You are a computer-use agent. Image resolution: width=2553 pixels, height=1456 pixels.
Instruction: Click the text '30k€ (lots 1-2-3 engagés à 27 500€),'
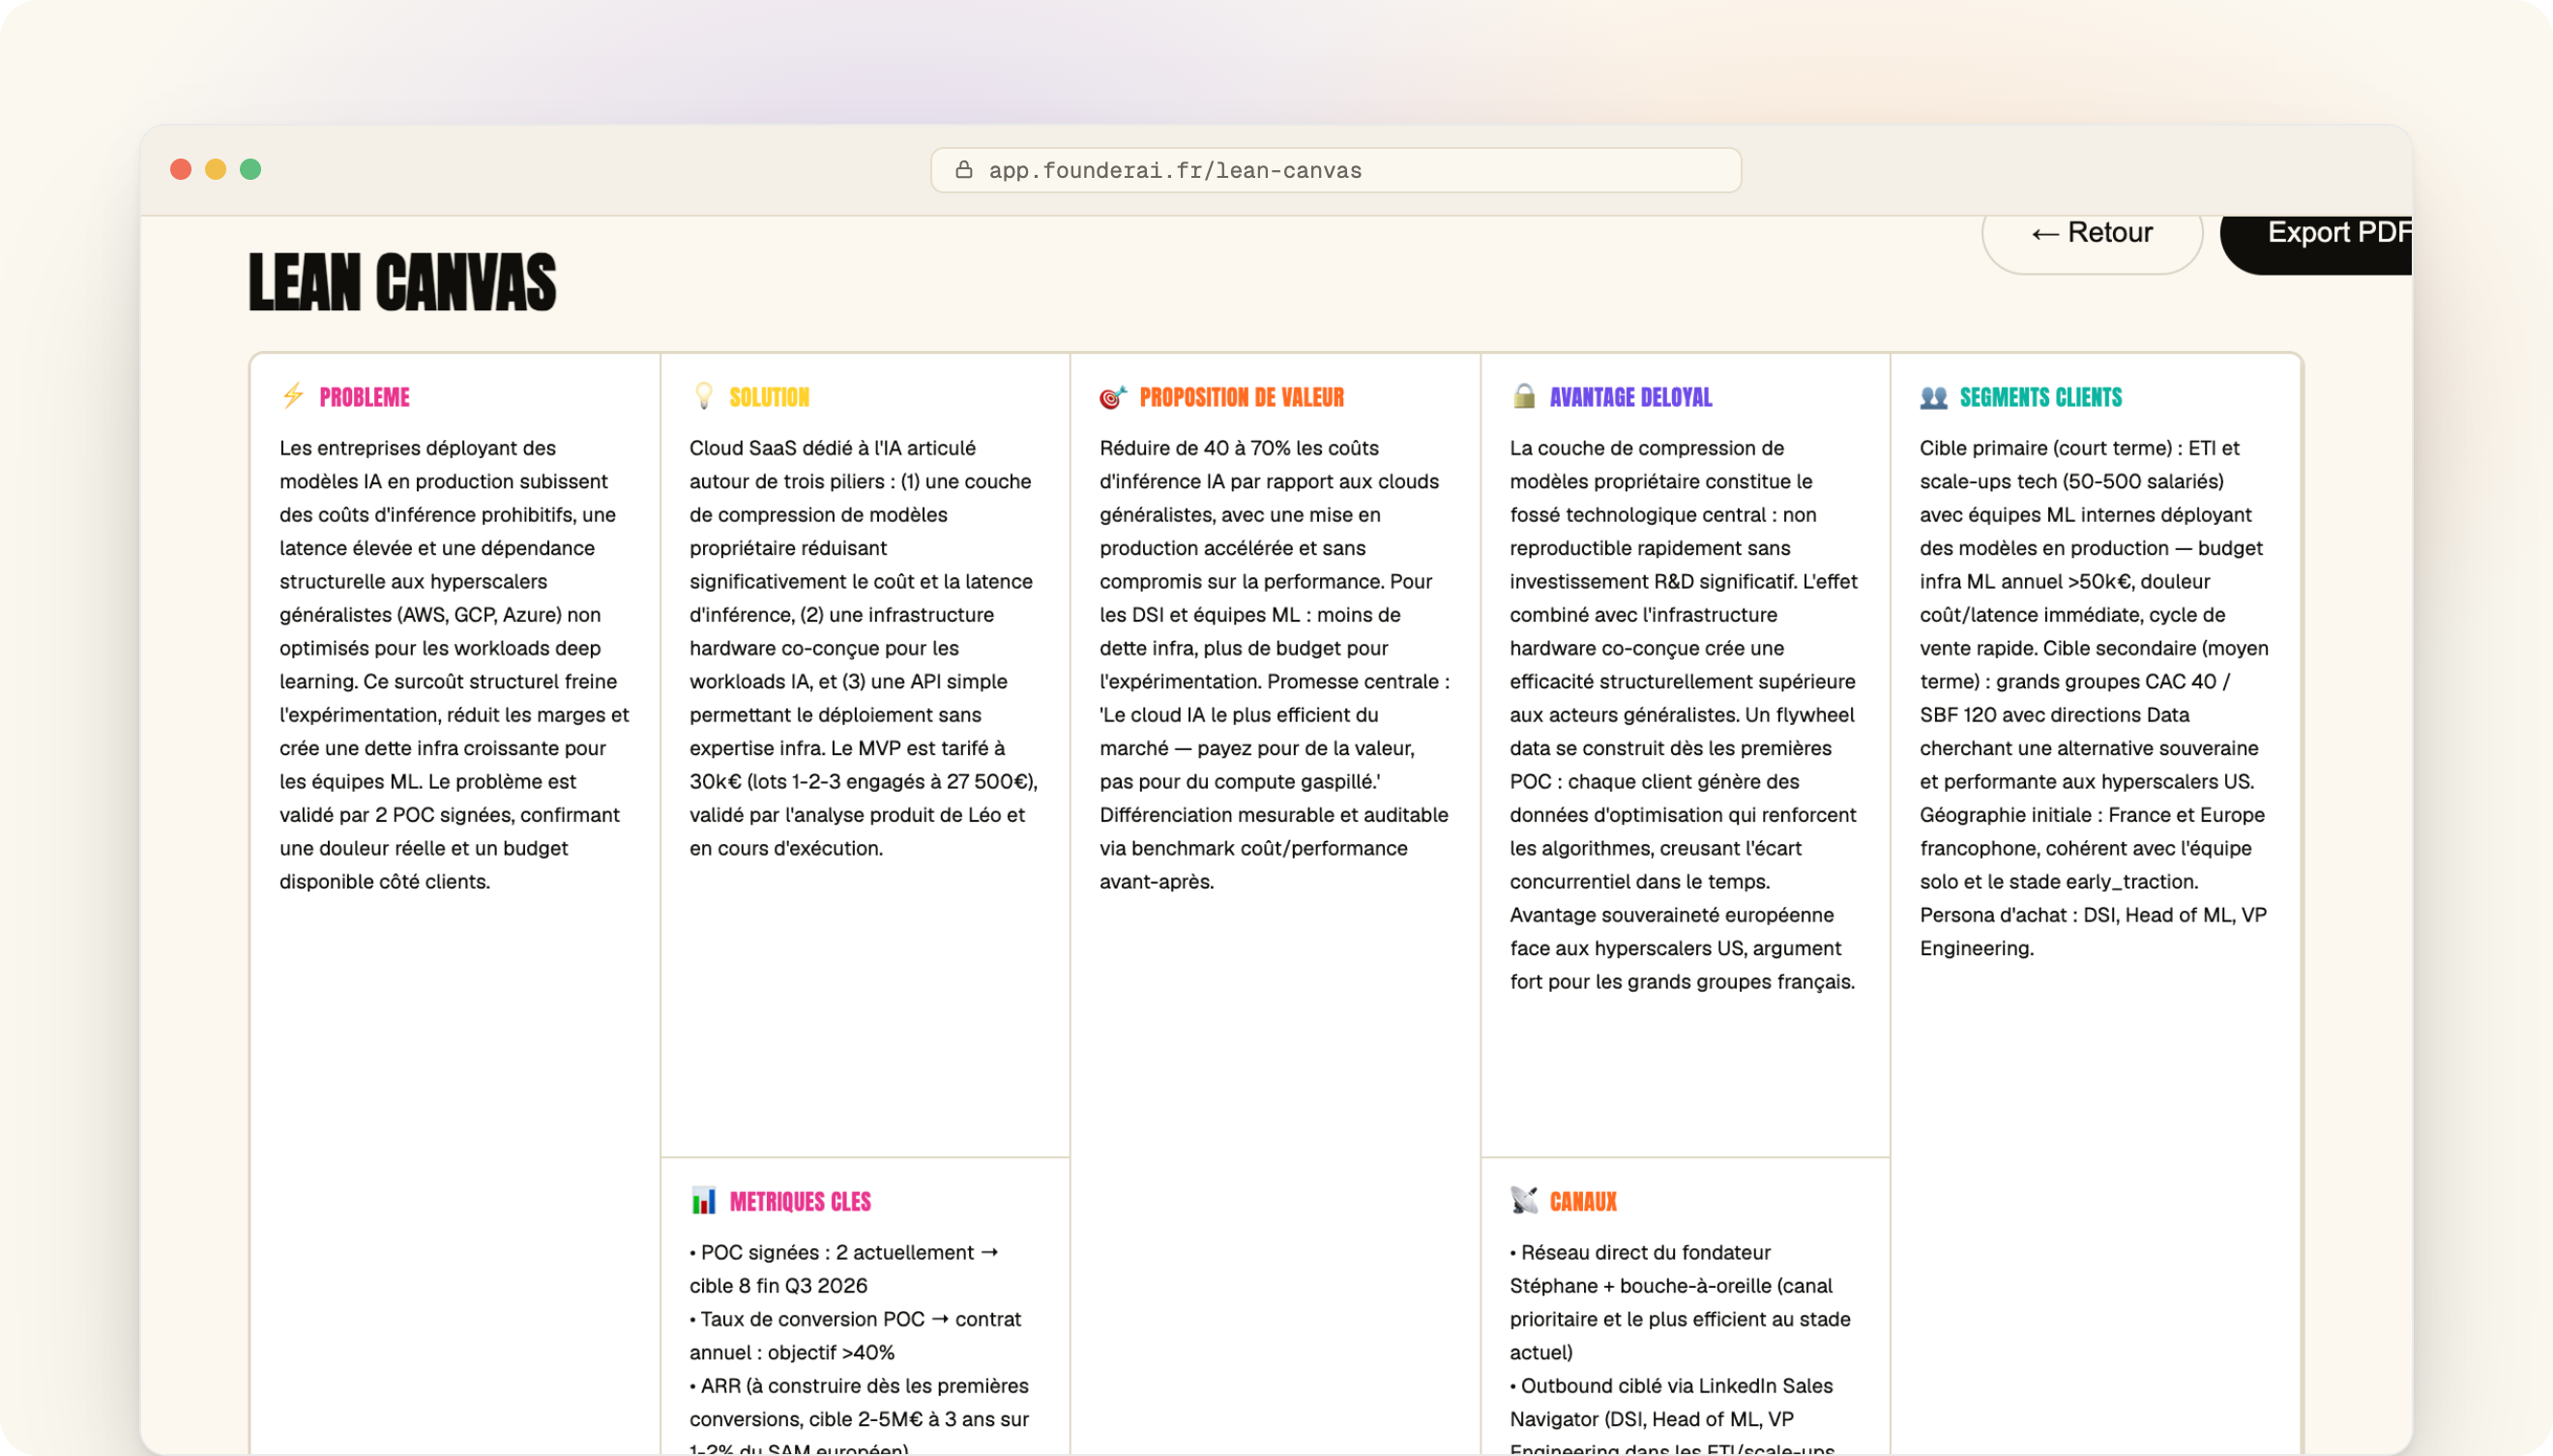pos(863,781)
